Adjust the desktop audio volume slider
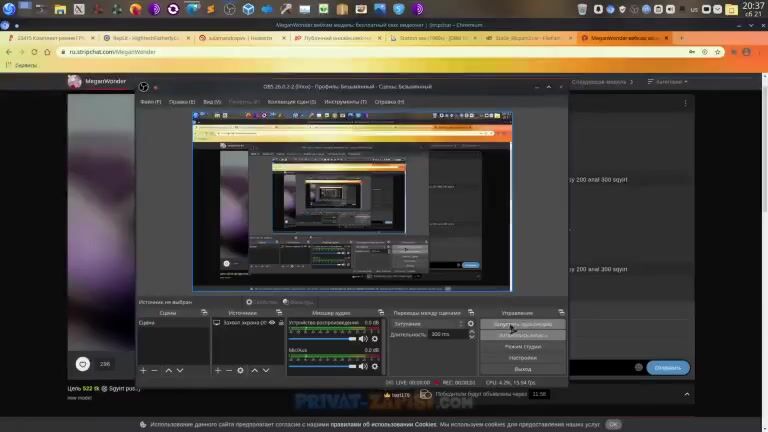768x432 pixels. click(322, 339)
